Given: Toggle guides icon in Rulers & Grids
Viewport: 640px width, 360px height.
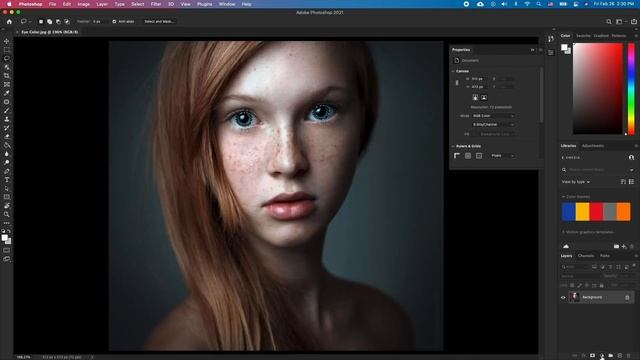Looking at the screenshot, I should 479,156.
